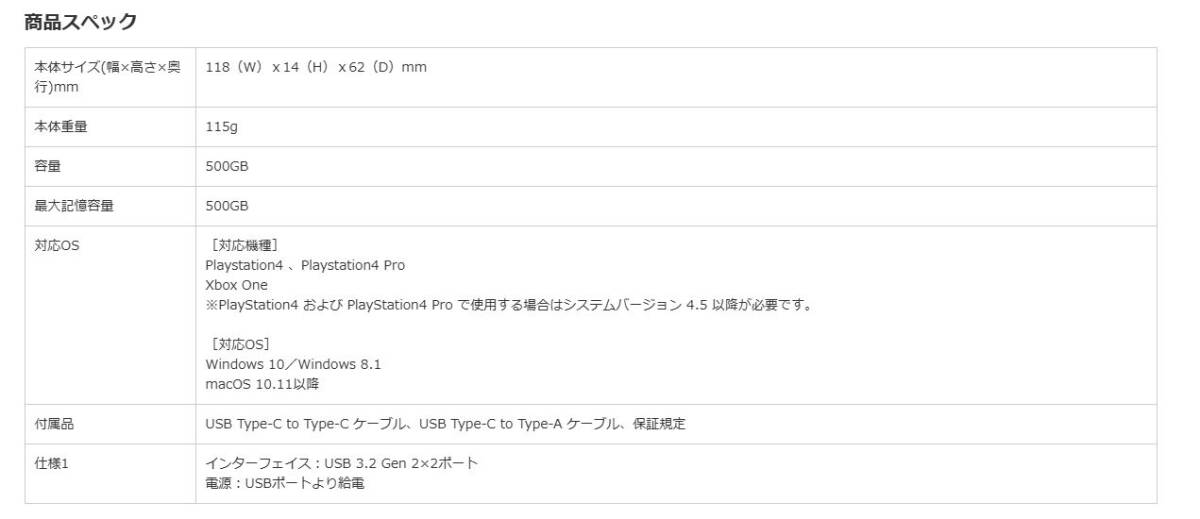
Task: Click the 商品スペック heading
Action: (x=80, y=21)
